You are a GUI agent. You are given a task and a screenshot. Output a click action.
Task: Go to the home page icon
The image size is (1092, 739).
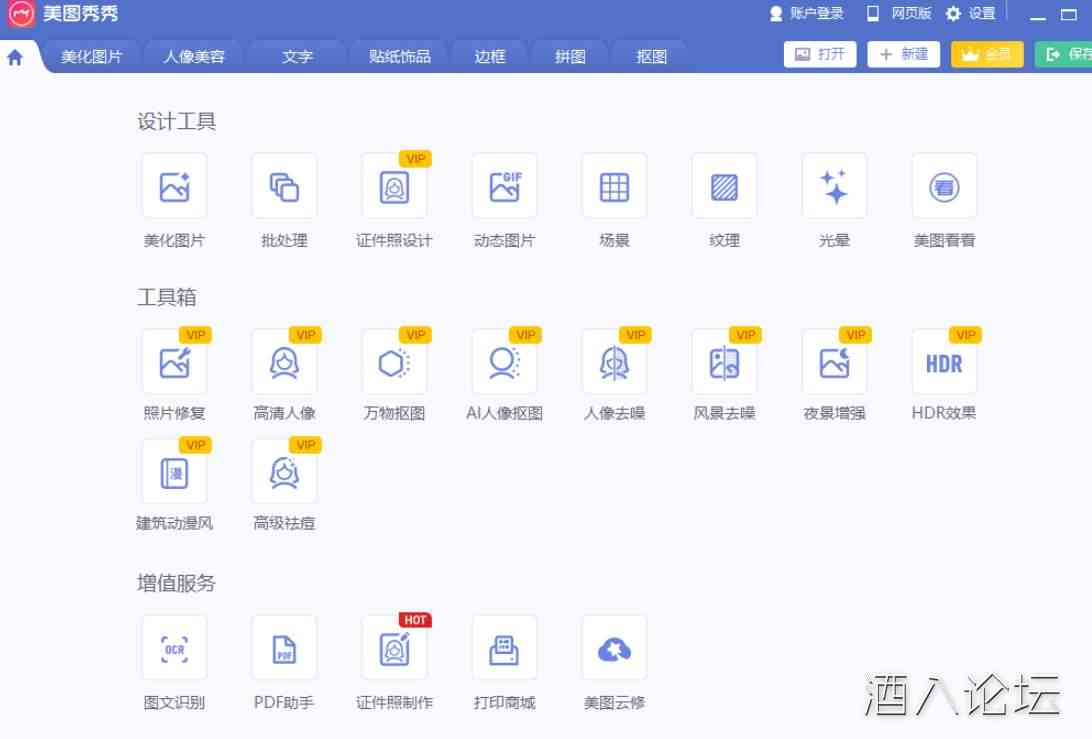coord(15,57)
